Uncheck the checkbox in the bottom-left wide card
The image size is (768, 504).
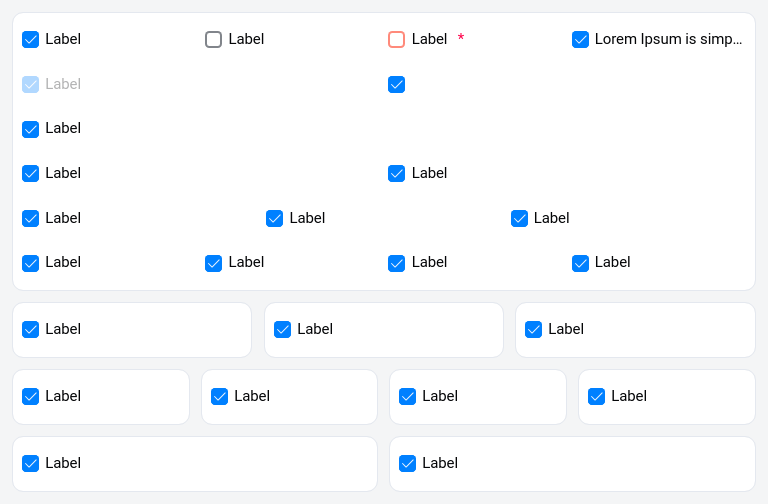click(30, 463)
